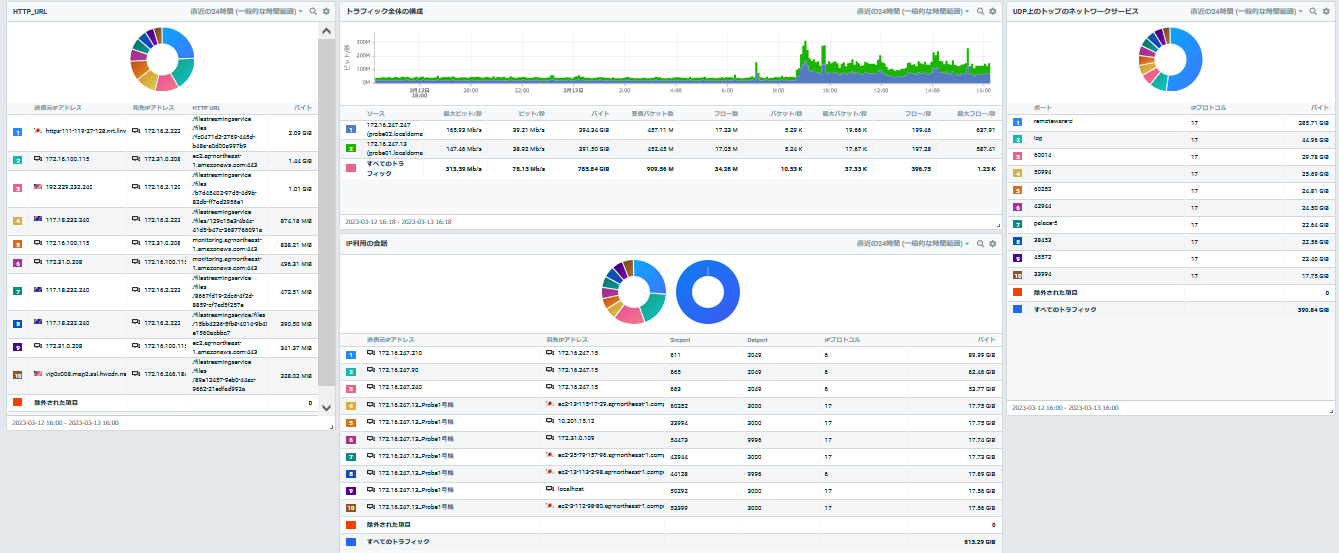Click search magnifier in HTTP_URL widget
The image size is (1339, 553).
pos(313,11)
